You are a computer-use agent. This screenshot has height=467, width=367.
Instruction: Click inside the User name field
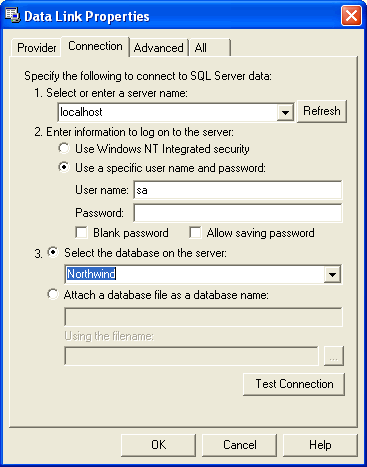pyautogui.click(x=238, y=190)
